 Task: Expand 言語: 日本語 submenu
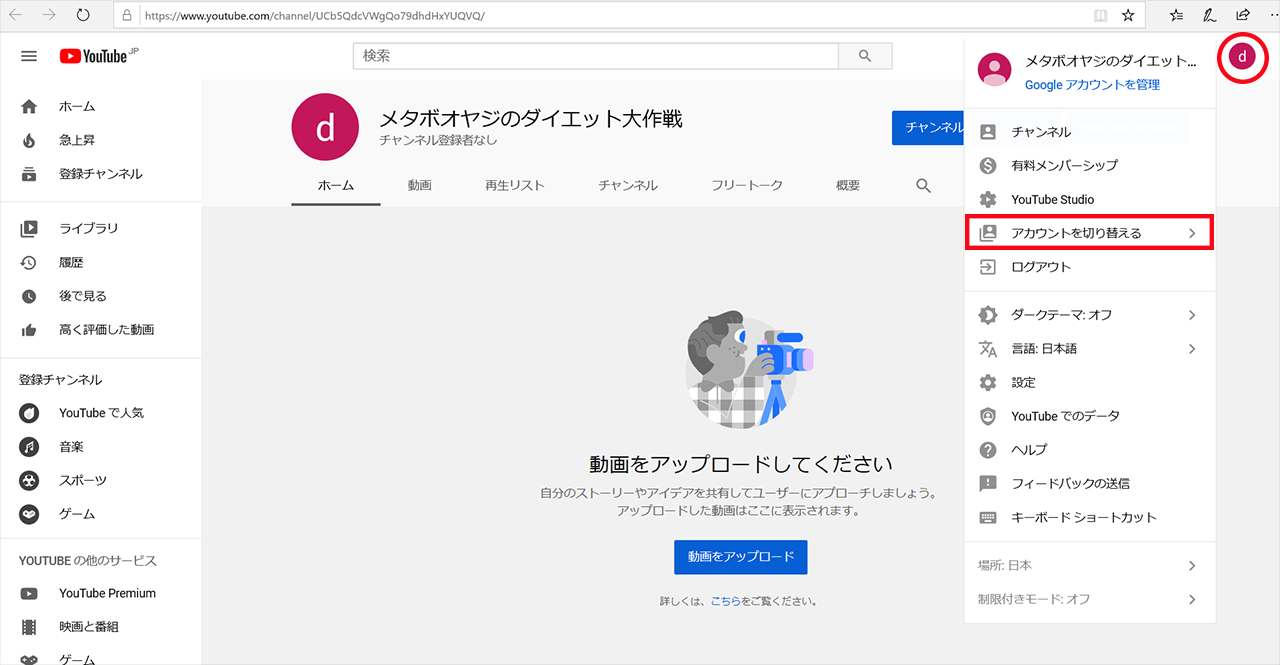(1090, 349)
